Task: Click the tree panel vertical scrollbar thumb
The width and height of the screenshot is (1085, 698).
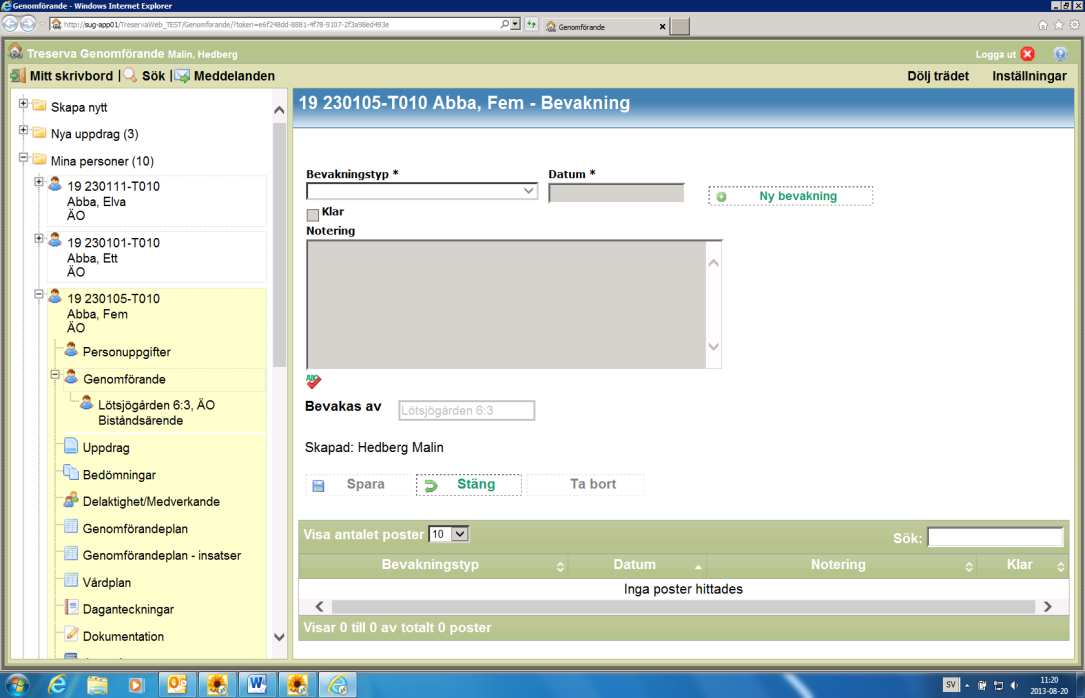Action: 279,245
